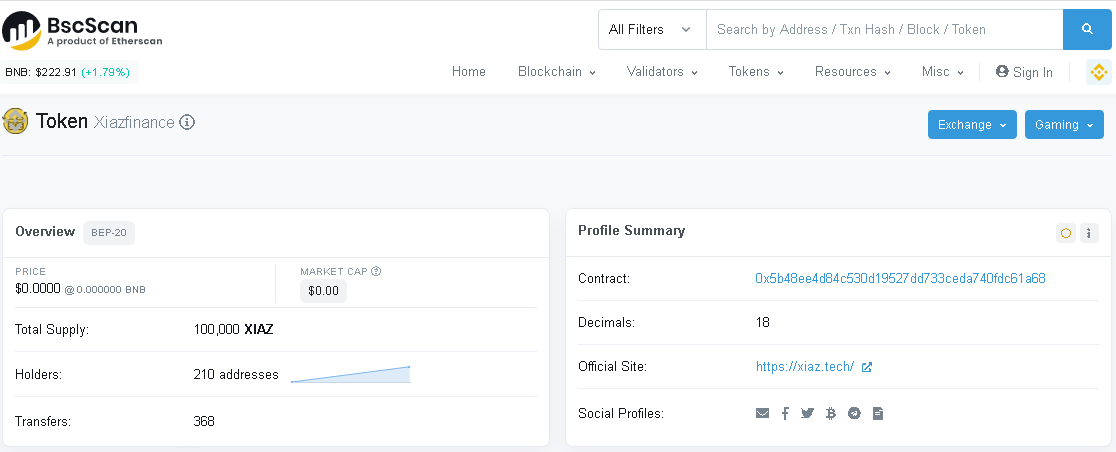This screenshot has width=1116, height=452.
Task: Open the Facebook social profile icon
Action: (785, 413)
